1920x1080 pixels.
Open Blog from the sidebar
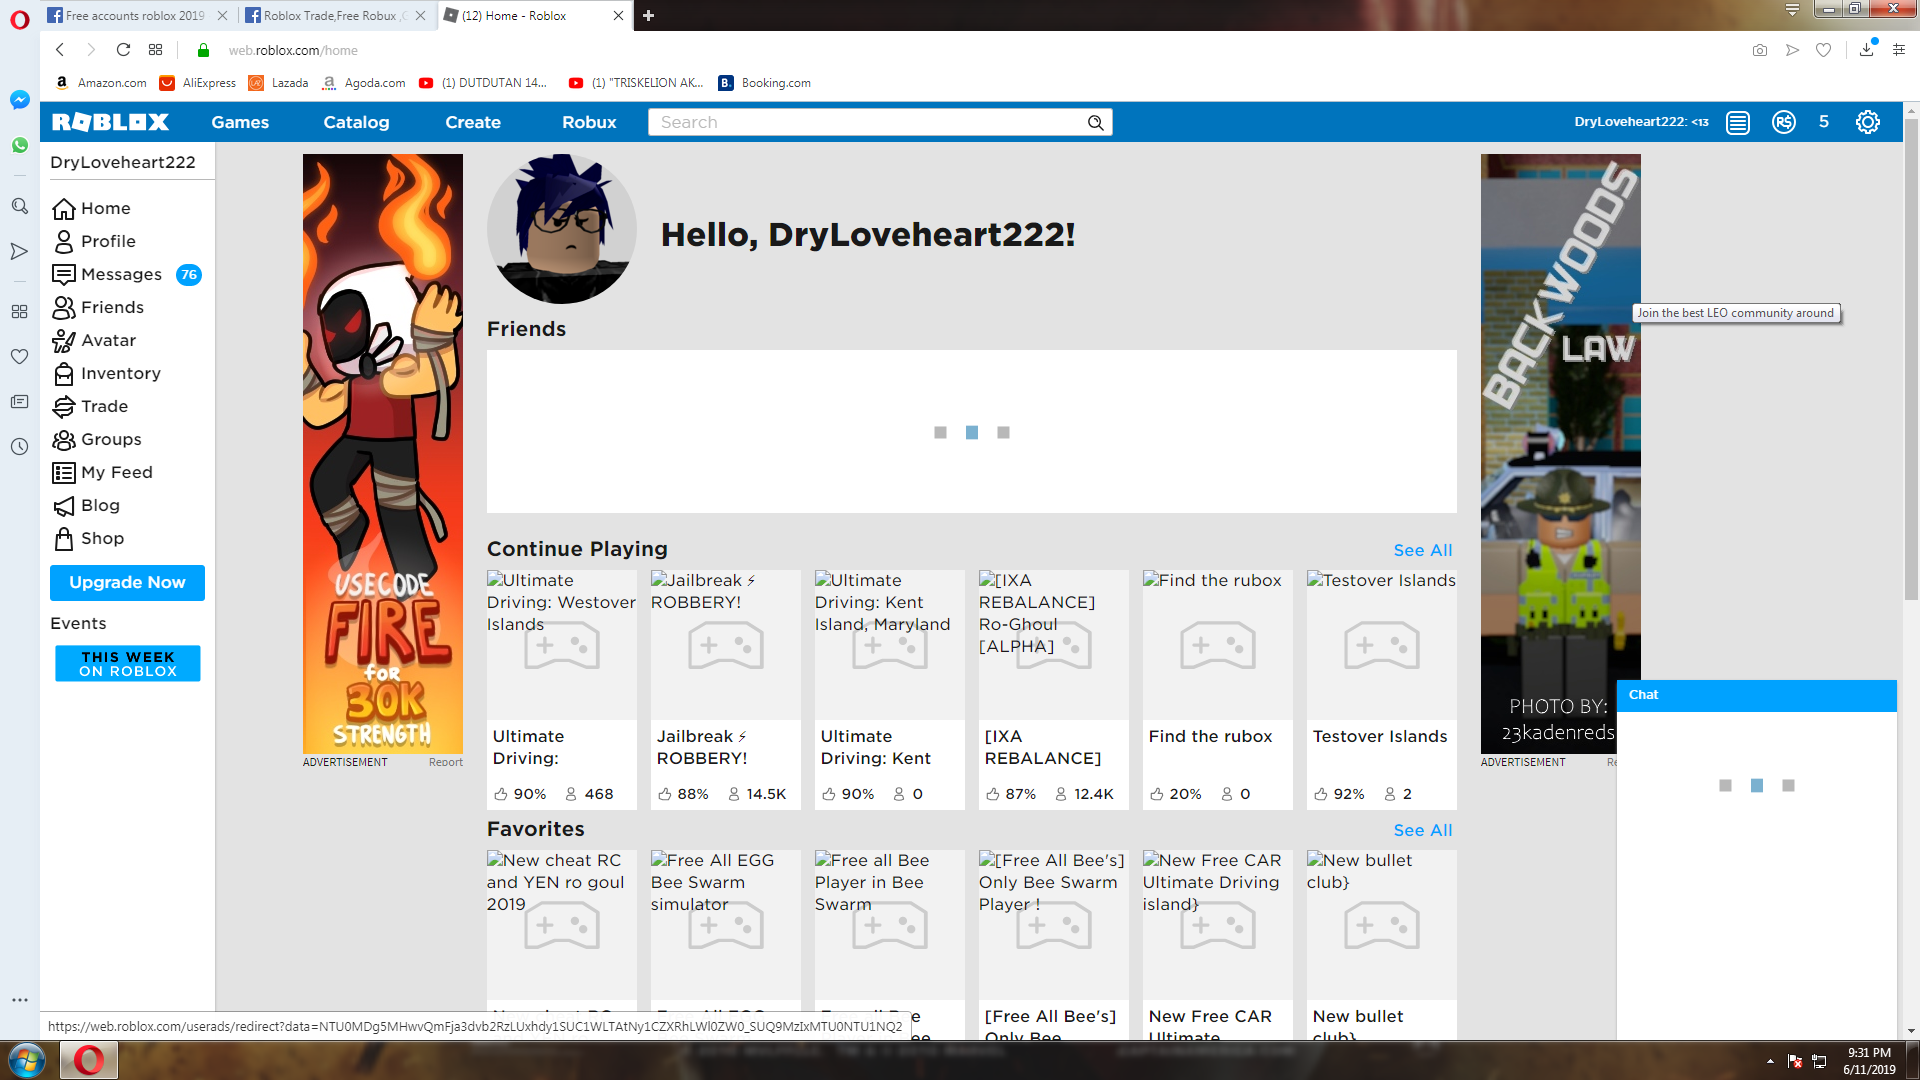(x=86, y=505)
